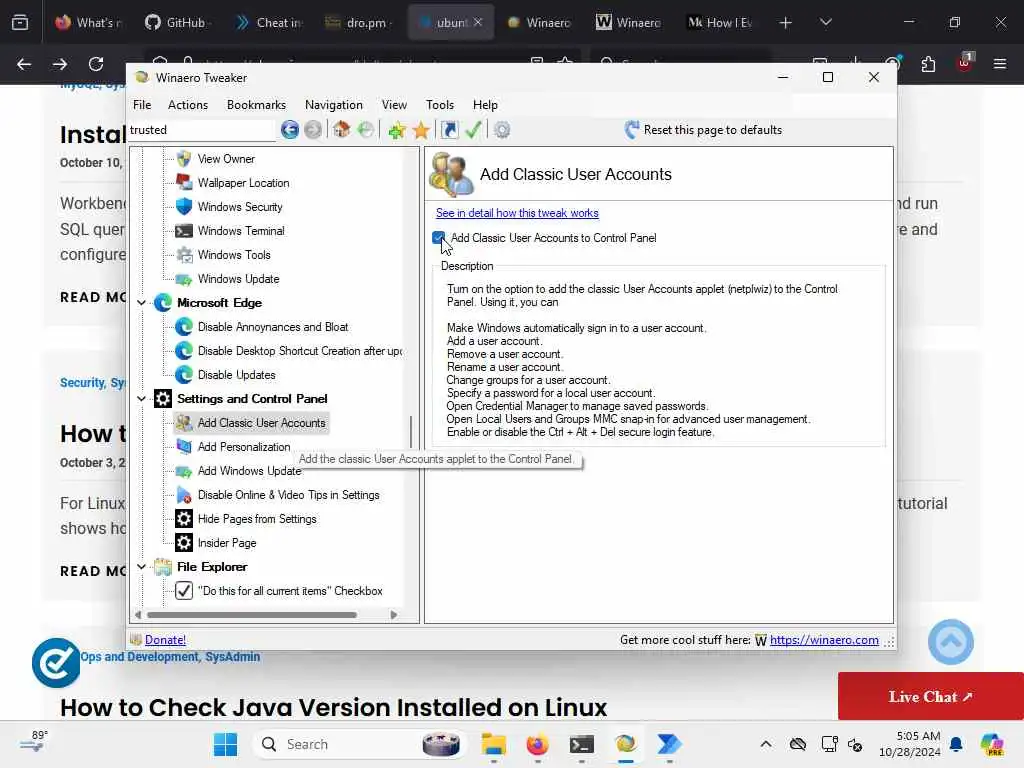Switch to the dro.pm browser tab
The image size is (1024, 768).
point(359,23)
